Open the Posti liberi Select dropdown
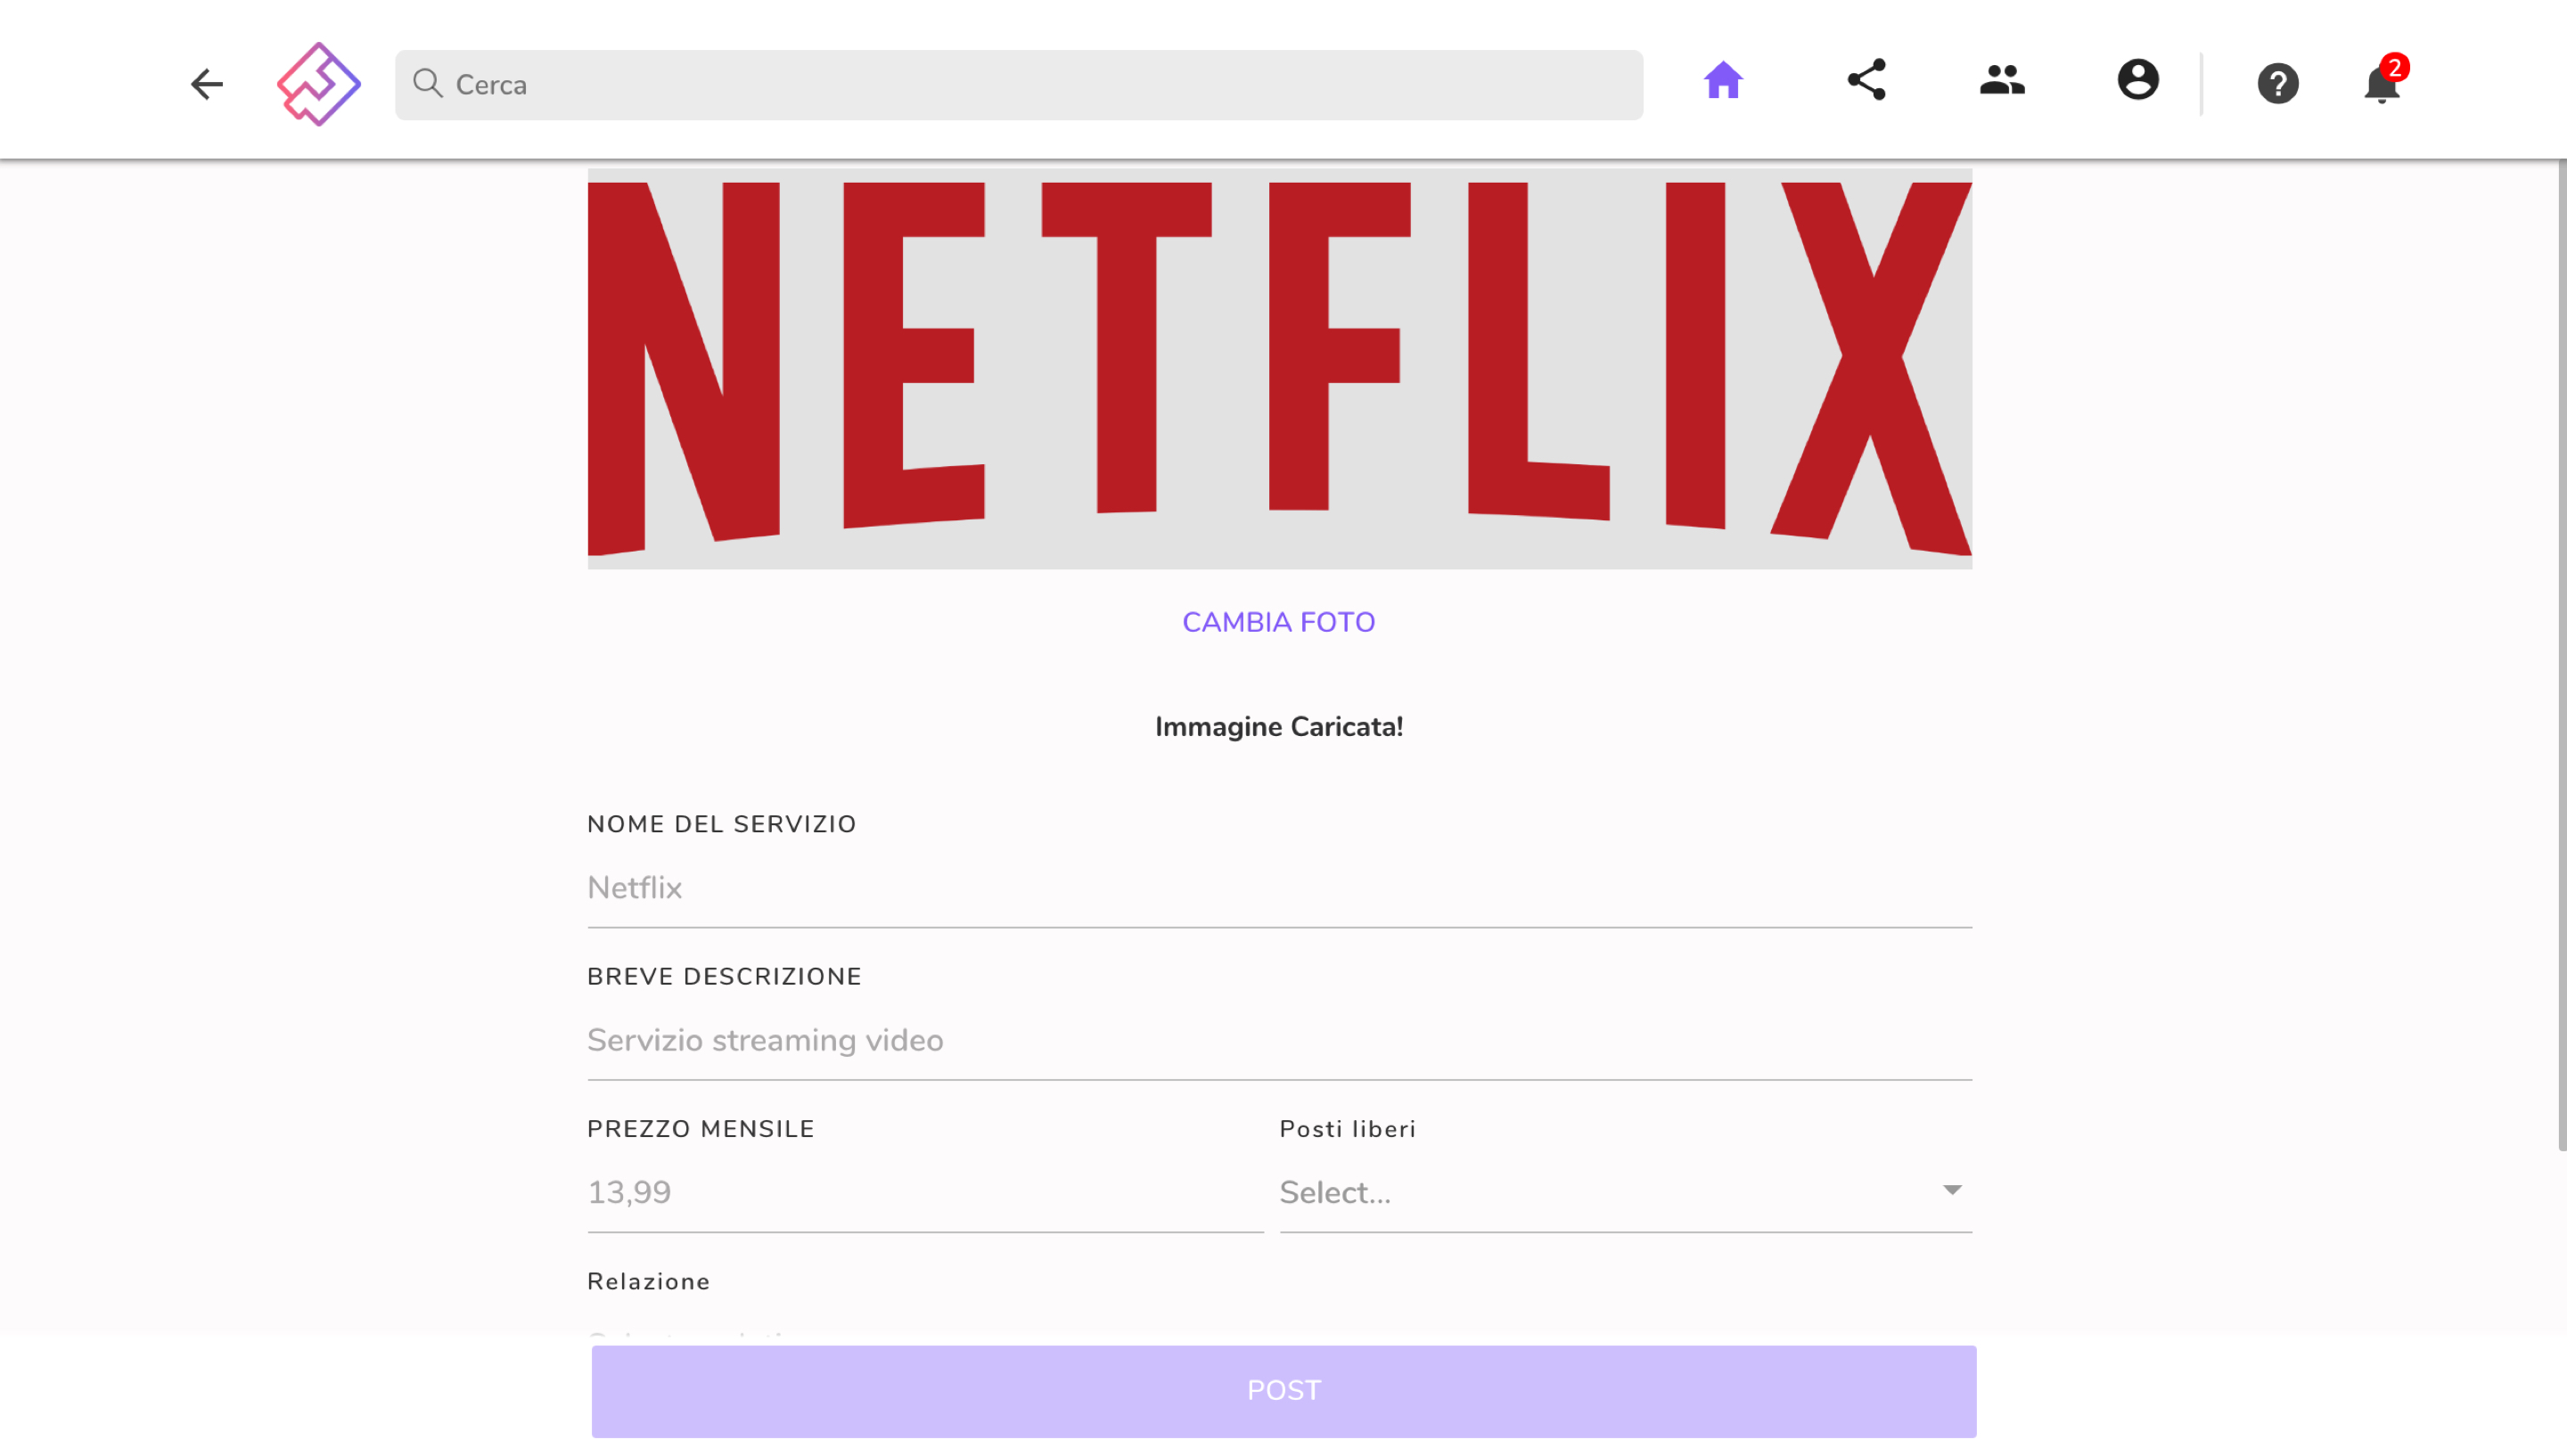Screen dimensions: 2567x1456 point(1625,1193)
